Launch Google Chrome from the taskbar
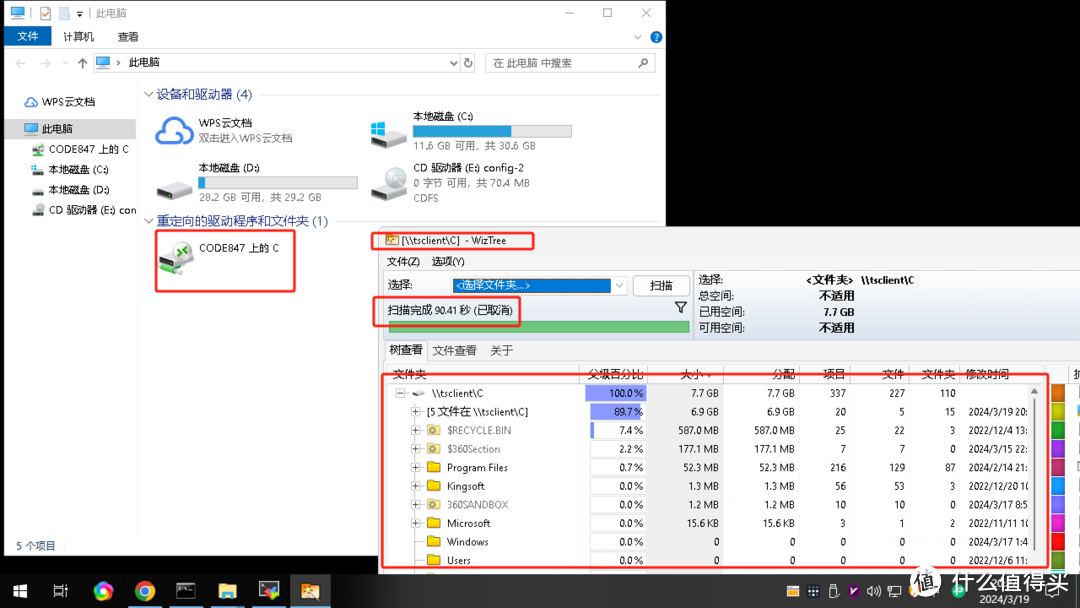The height and width of the screenshot is (608, 1080). [145, 591]
